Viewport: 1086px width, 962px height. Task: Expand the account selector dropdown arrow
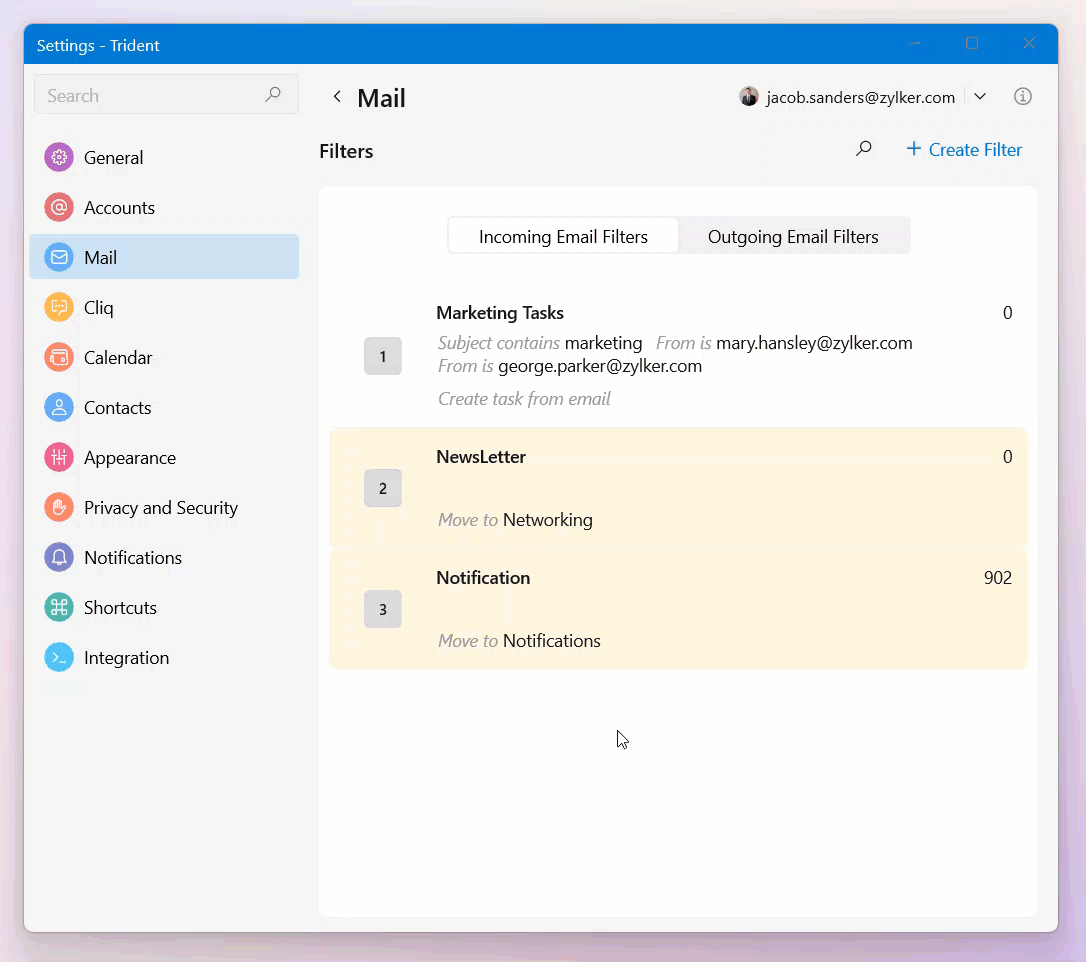(x=980, y=96)
